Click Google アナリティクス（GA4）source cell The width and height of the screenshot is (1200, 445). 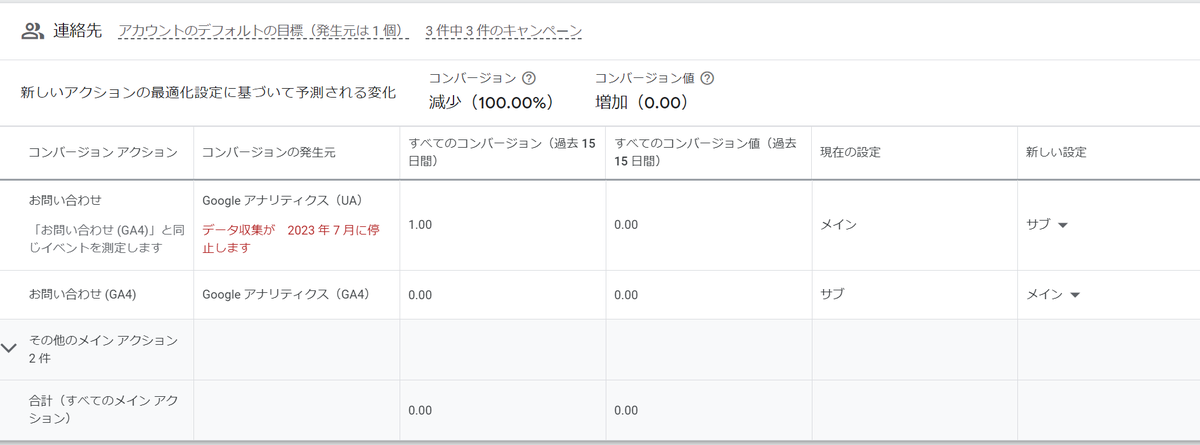tap(286, 295)
